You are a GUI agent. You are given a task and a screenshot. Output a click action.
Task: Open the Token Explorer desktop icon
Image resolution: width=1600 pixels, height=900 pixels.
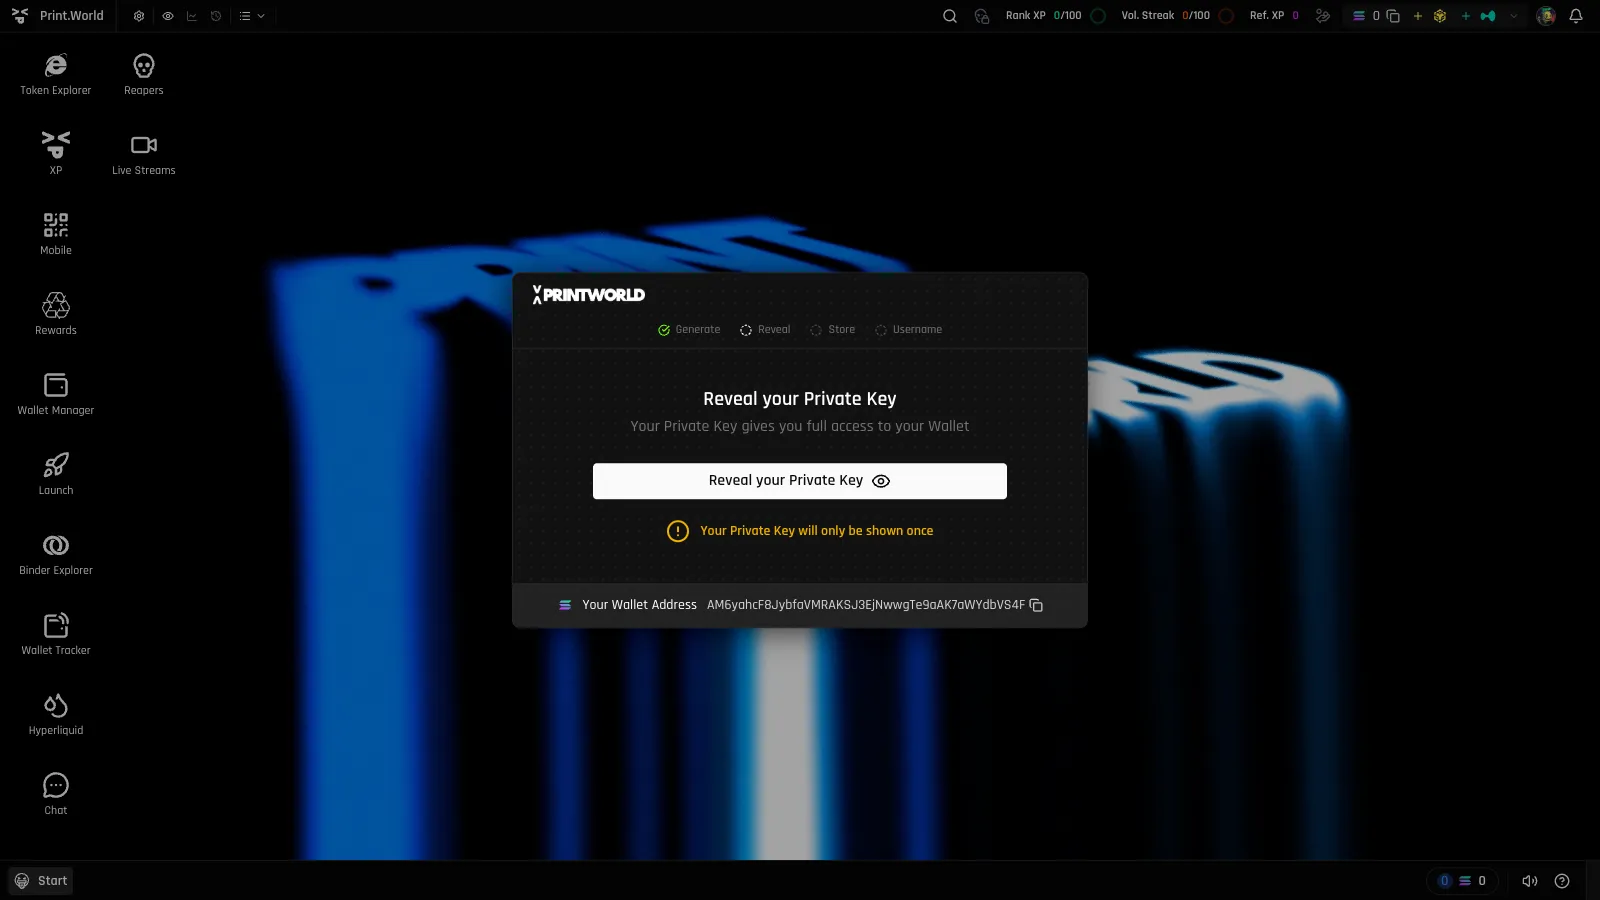click(x=56, y=74)
